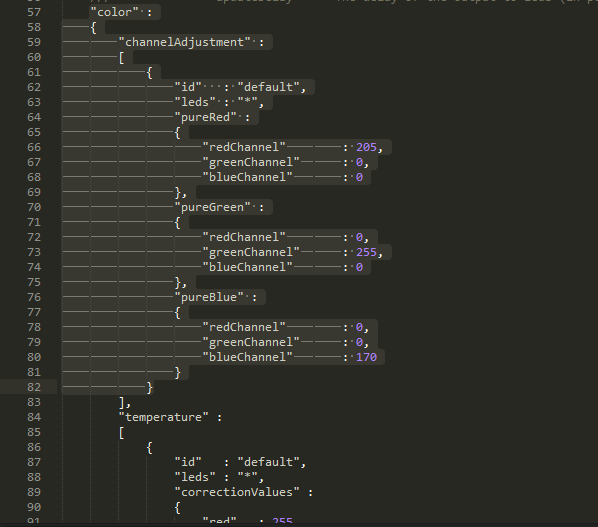Click the opening brace on line 65
The width and height of the screenshot is (598, 527).
tap(178, 132)
